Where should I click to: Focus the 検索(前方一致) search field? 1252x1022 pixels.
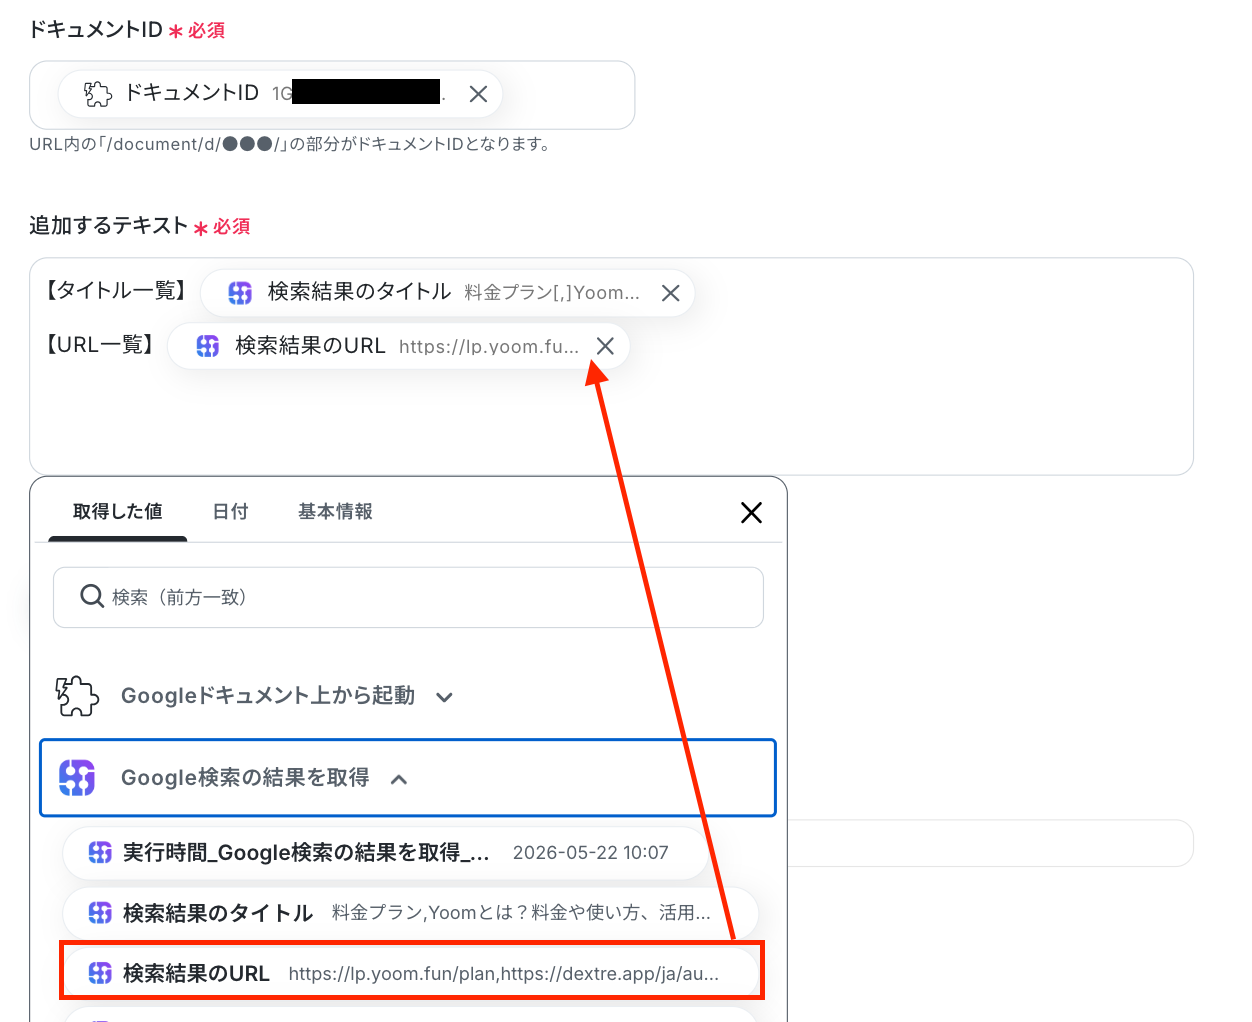point(408,598)
